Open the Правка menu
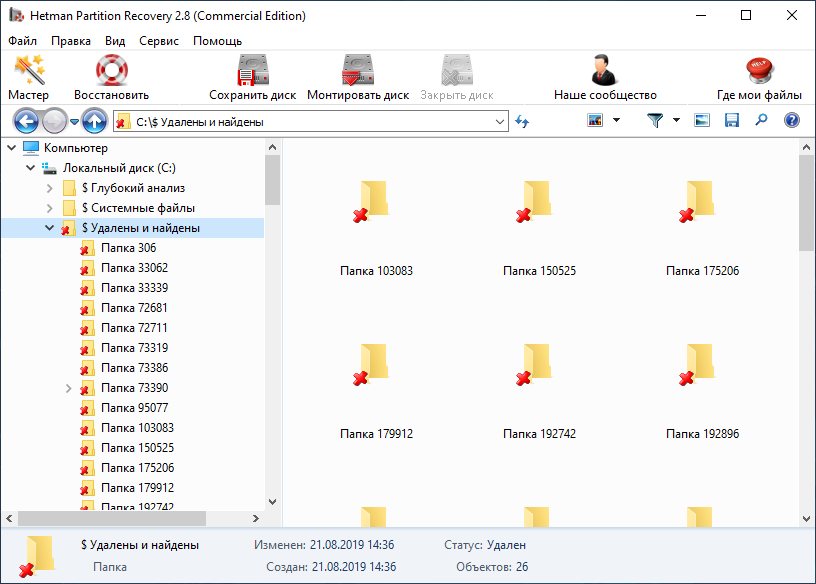816x584 pixels. (x=71, y=41)
